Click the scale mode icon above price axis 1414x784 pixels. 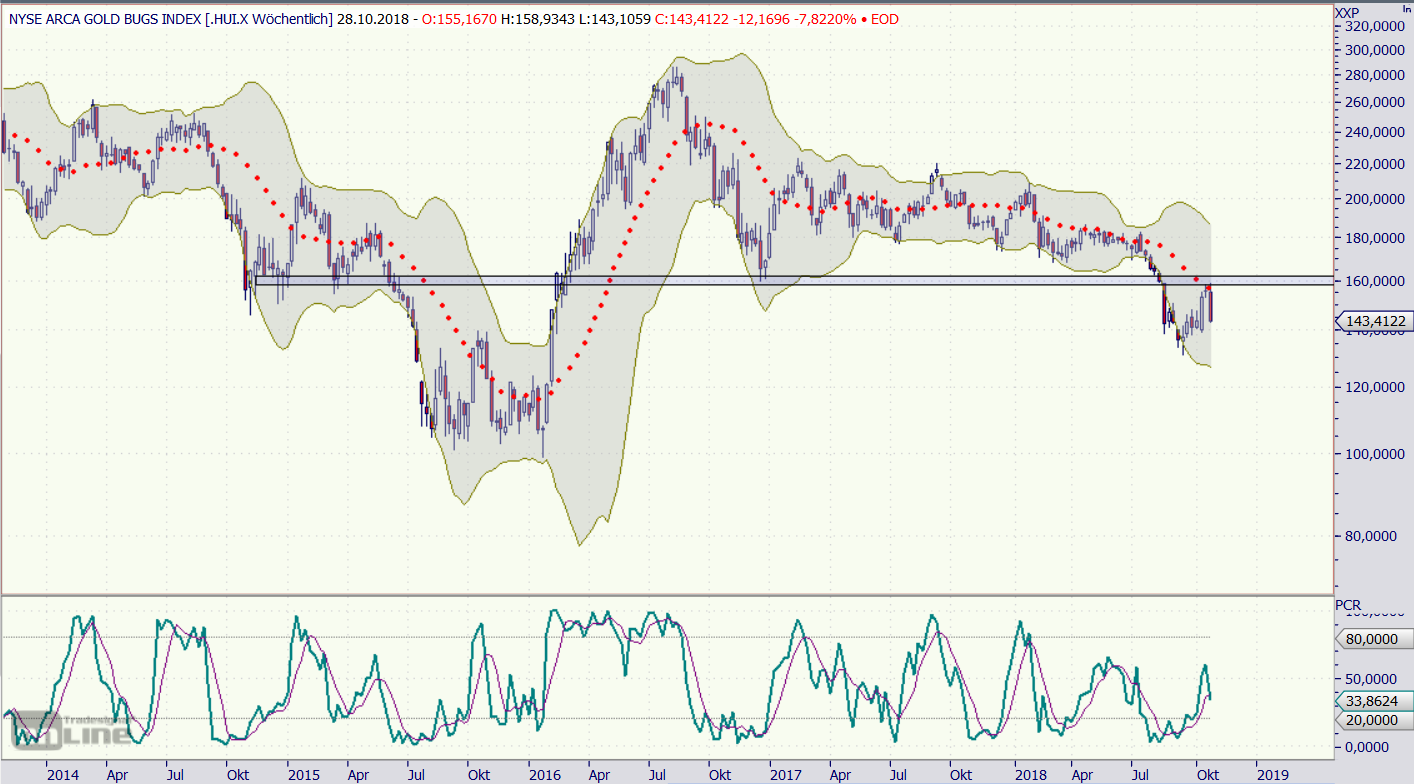[1404, 7]
